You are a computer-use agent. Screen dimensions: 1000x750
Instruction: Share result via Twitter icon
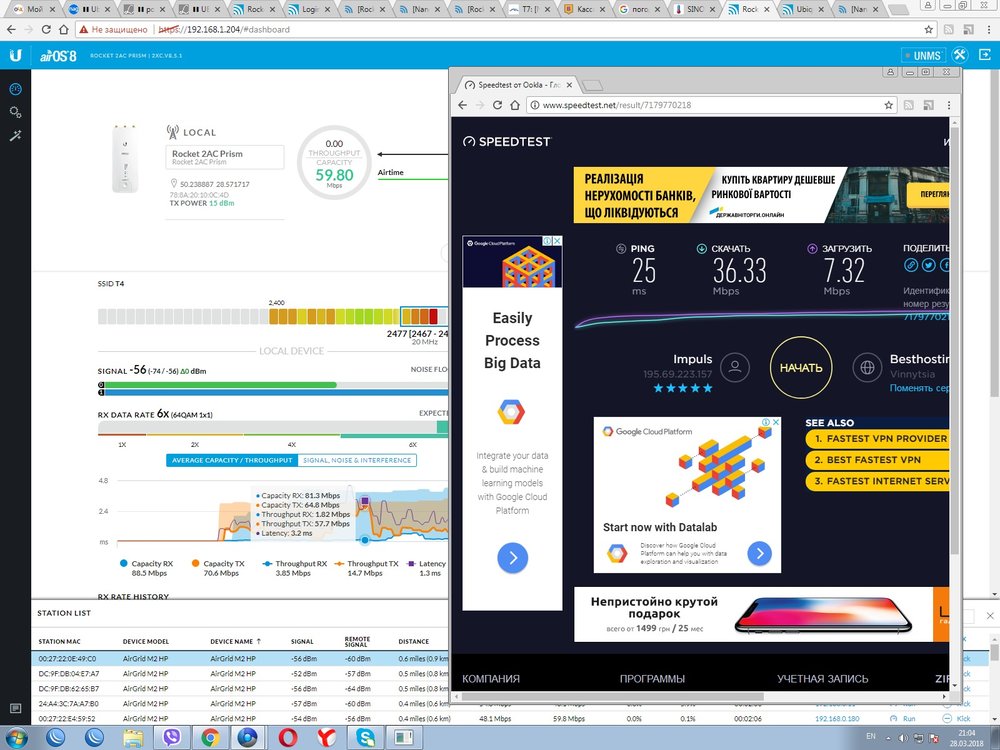pyautogui.click(x=928, y=265)
